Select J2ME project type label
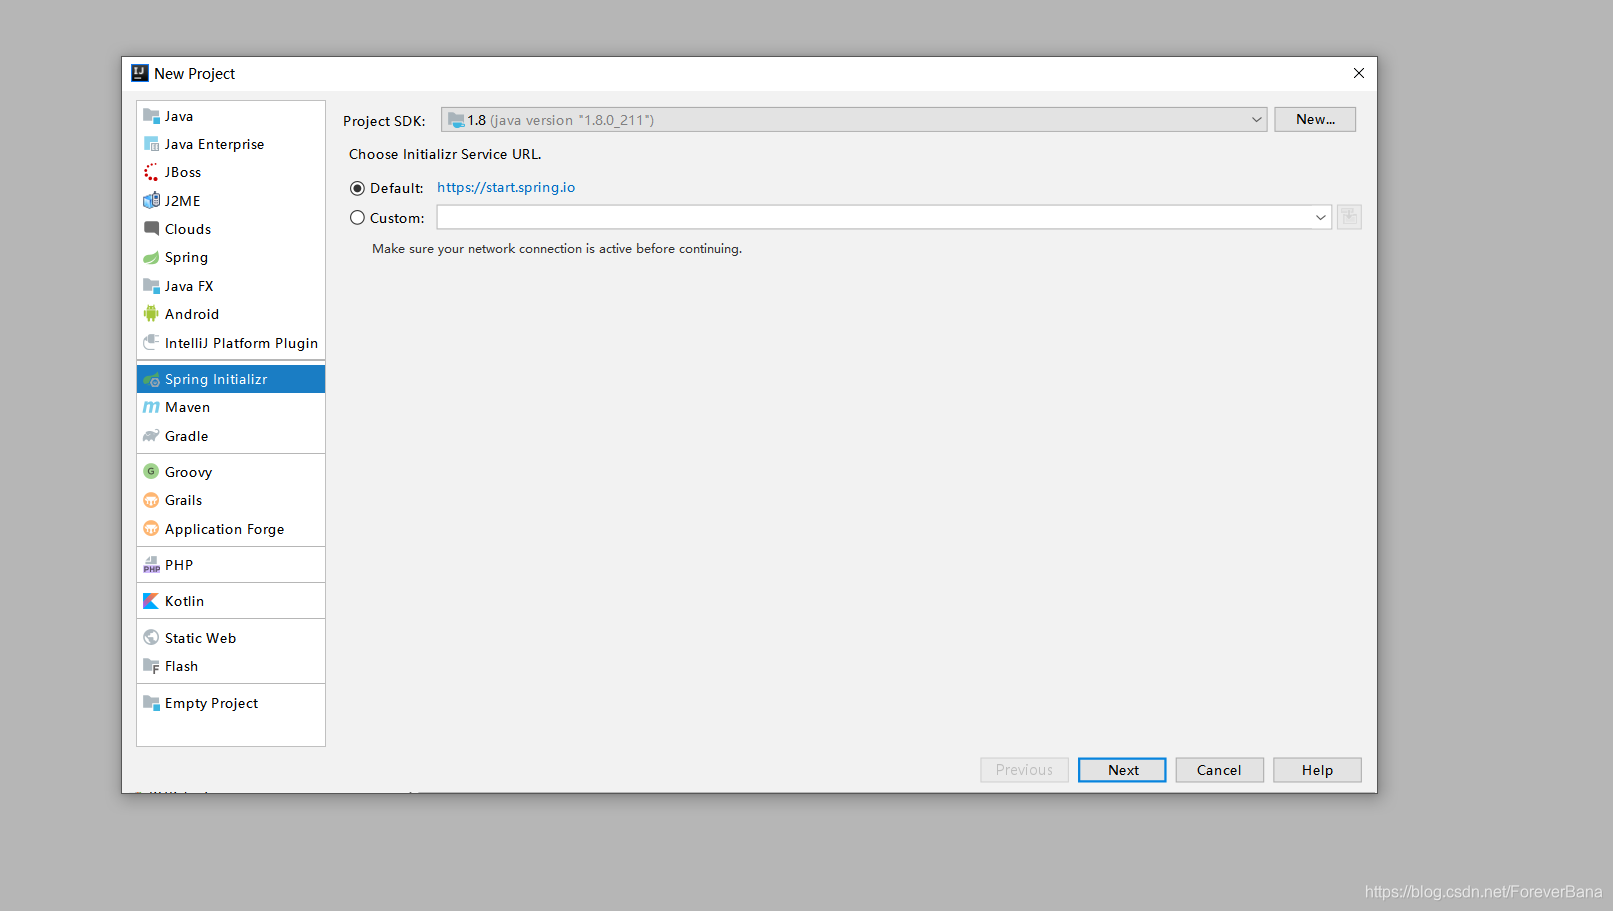 tap(182, 201)
